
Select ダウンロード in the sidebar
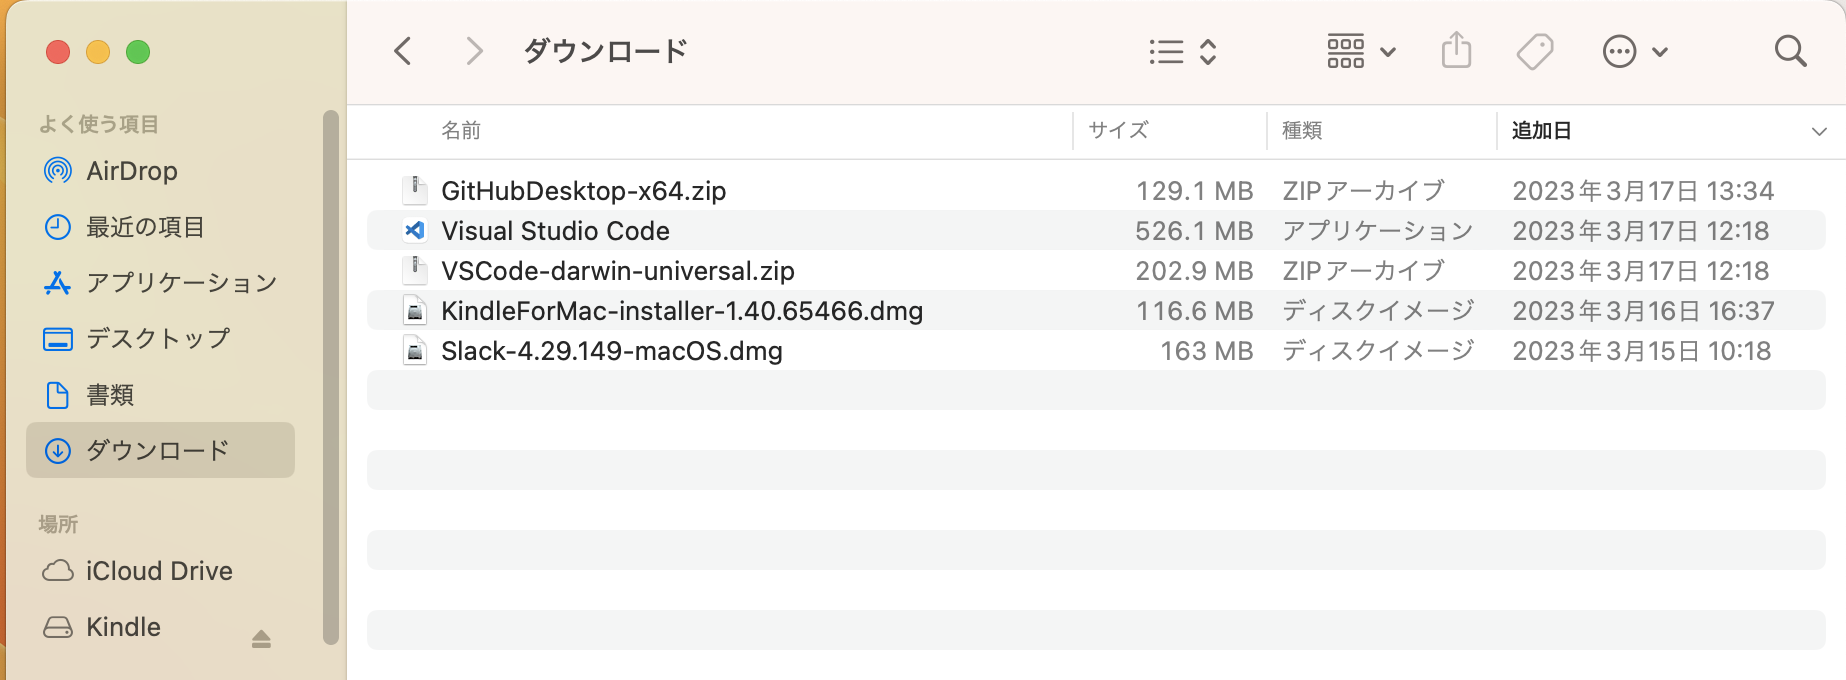(x=160, y=450)
